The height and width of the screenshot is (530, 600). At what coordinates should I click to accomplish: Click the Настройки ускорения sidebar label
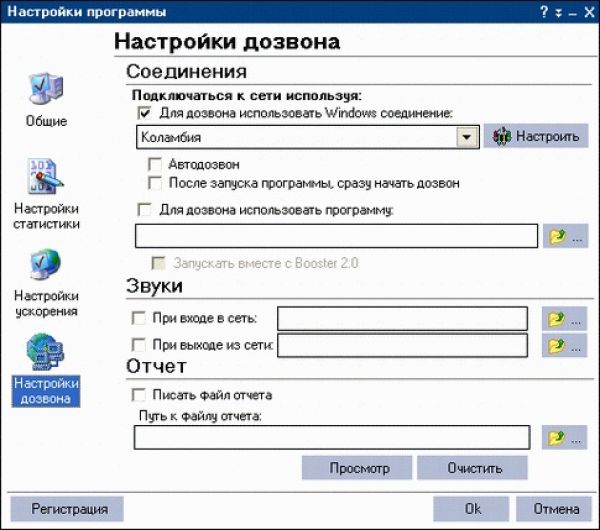click(46, 303)
